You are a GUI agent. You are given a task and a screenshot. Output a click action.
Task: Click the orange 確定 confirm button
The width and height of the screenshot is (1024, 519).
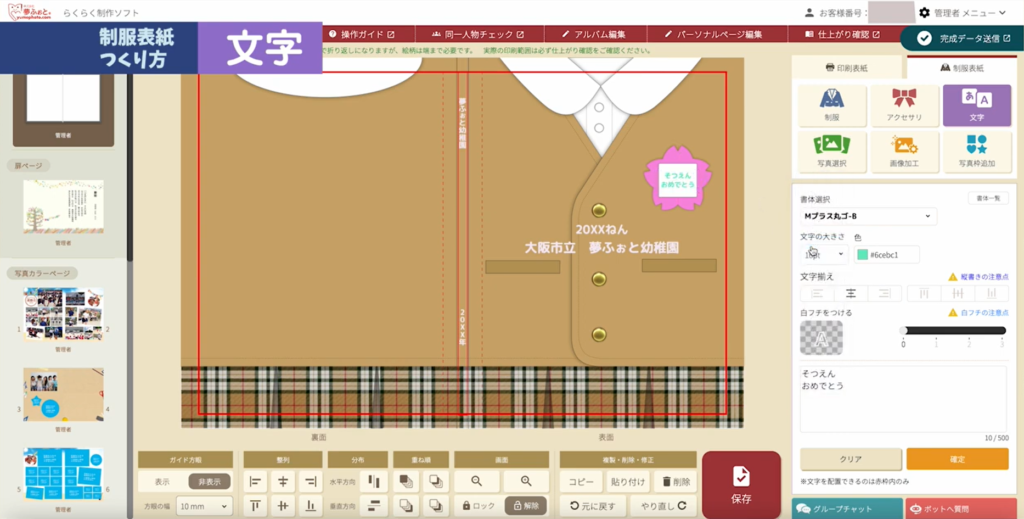click(x=957, y=459)
